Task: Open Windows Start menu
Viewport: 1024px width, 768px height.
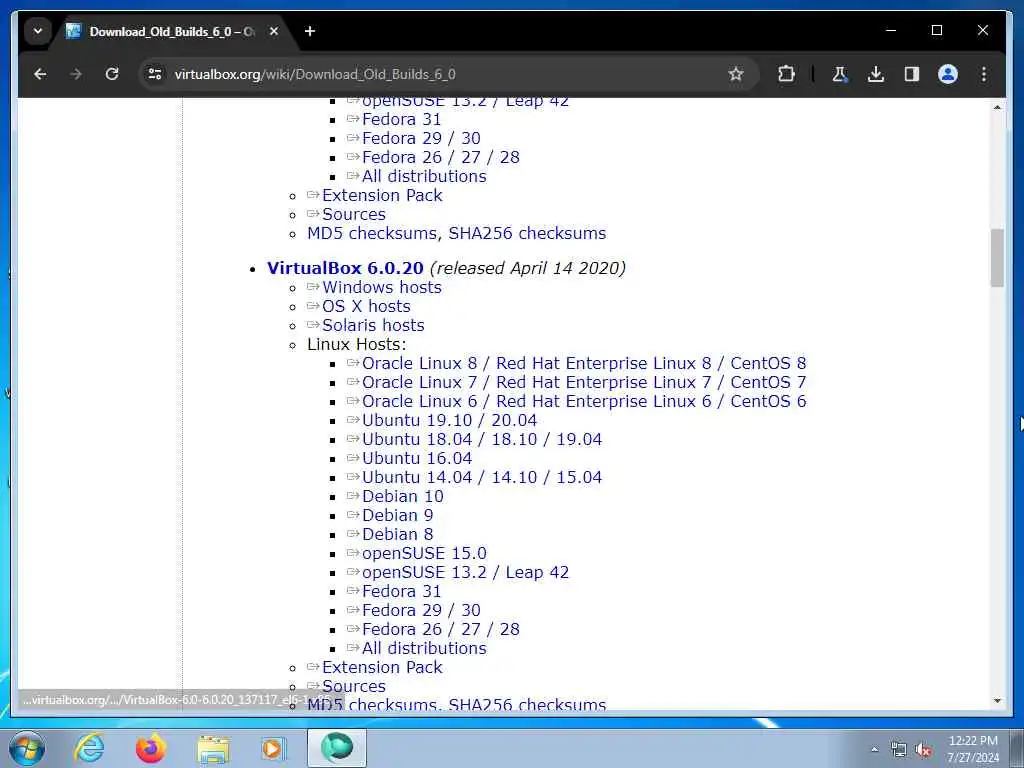Action: (27, 748)
